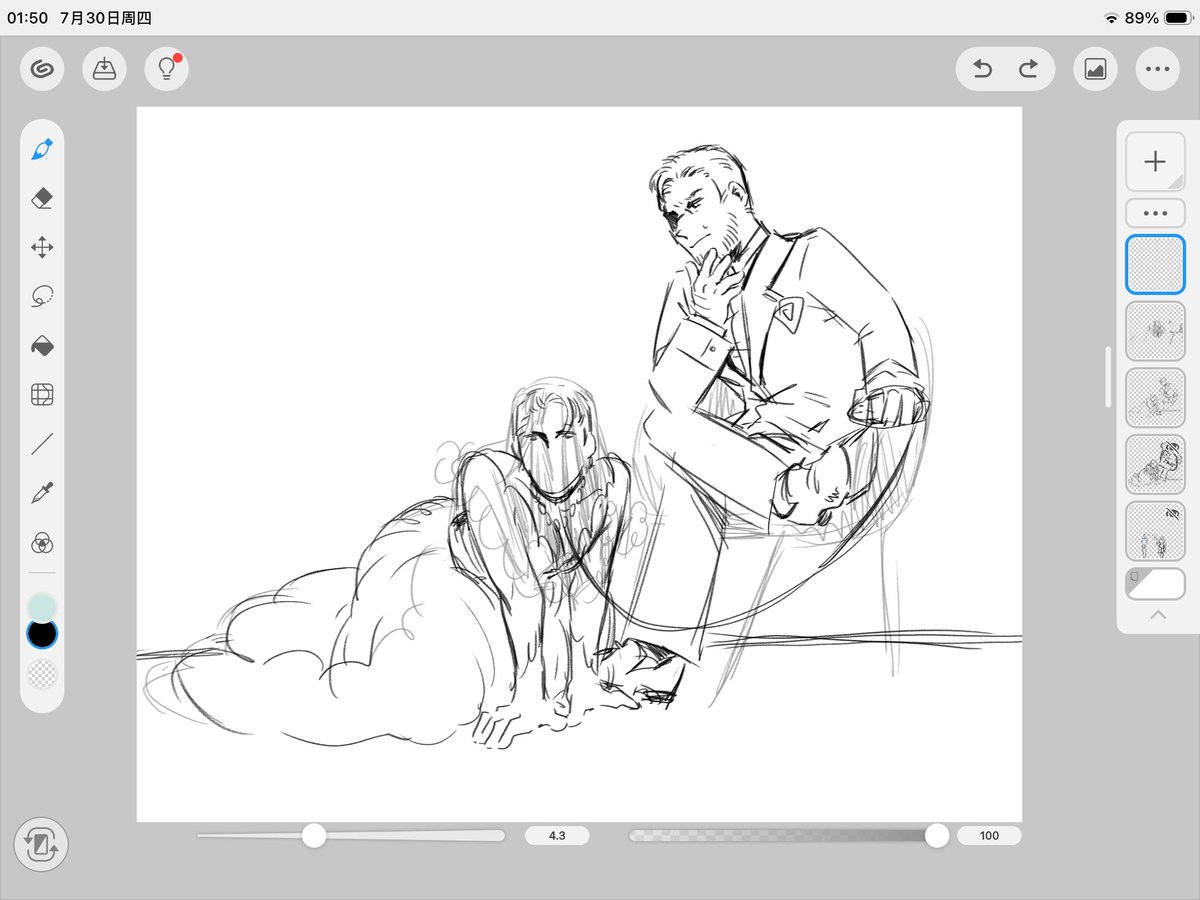Tap the canvas rotate/flip button at bottom left
This screenshot has width=1200, height=900.
tap(41, 845)
